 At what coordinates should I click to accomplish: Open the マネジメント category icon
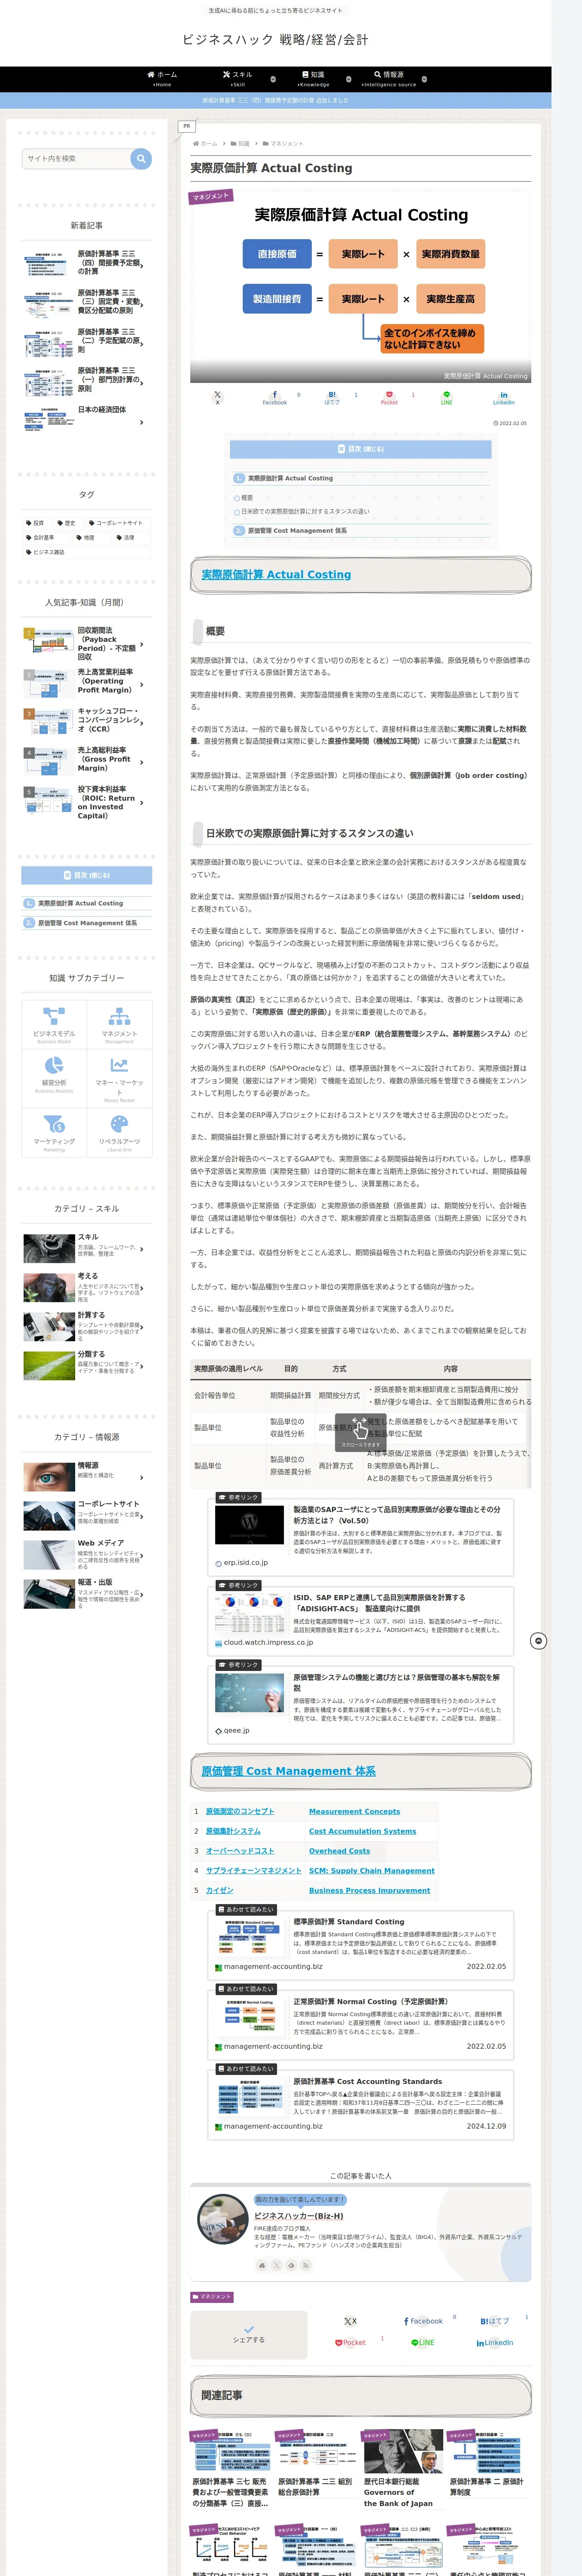119,1024
